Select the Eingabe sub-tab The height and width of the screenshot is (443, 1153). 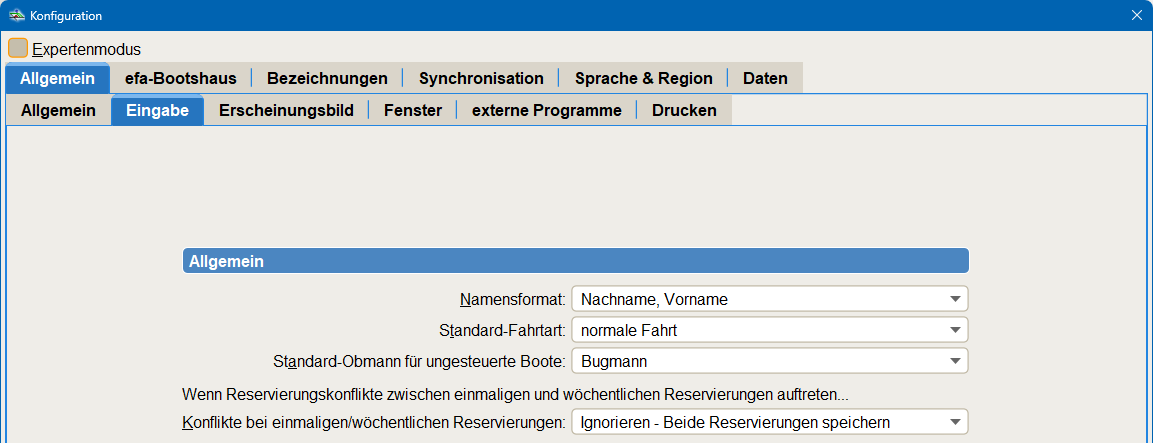[157, 110]
